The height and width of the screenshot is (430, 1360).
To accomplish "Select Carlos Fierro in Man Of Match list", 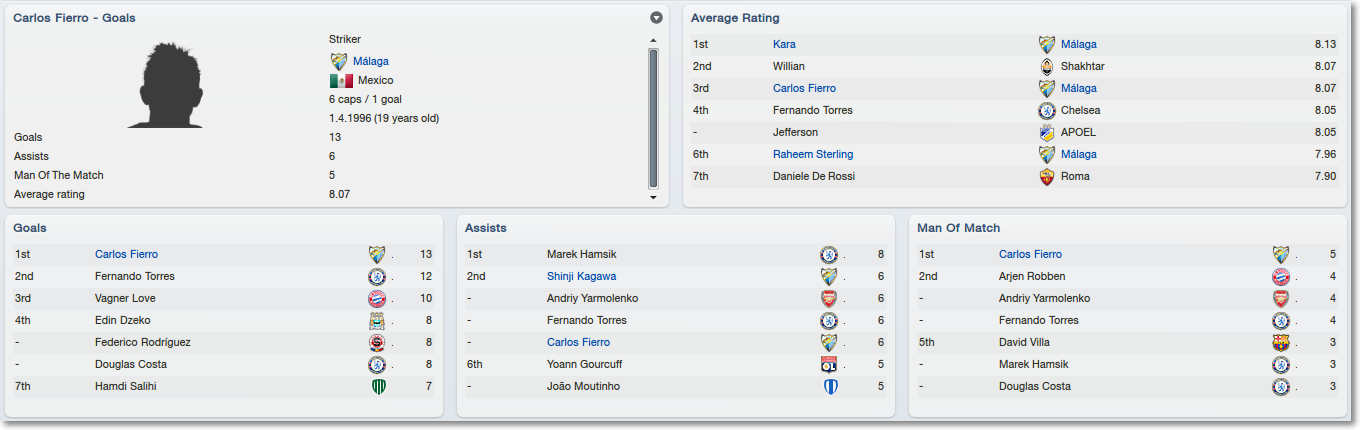I will 1030,254.
